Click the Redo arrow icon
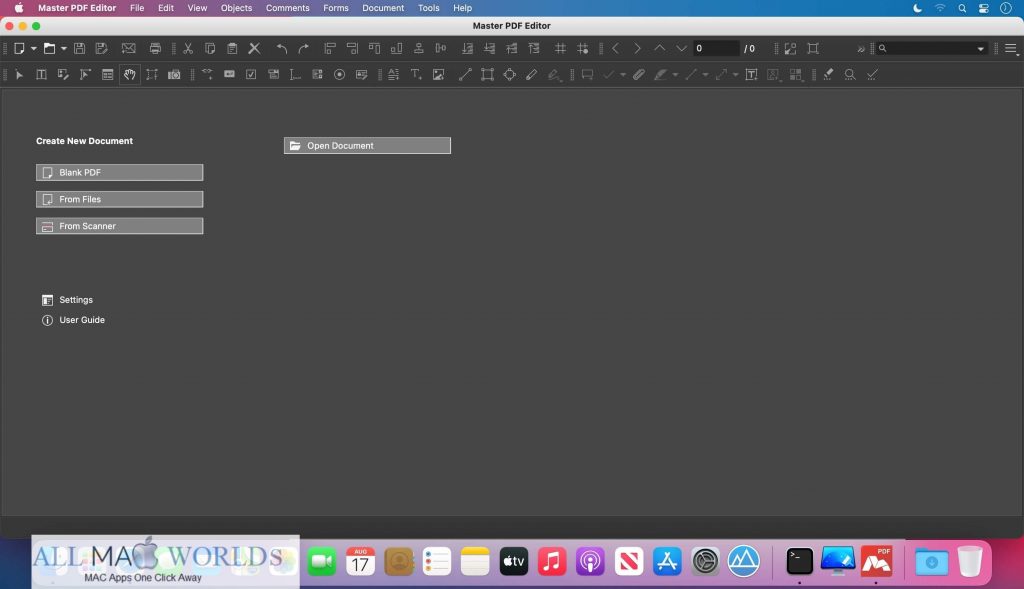Viewport: 1024px width, 589px height. point(304,48)
